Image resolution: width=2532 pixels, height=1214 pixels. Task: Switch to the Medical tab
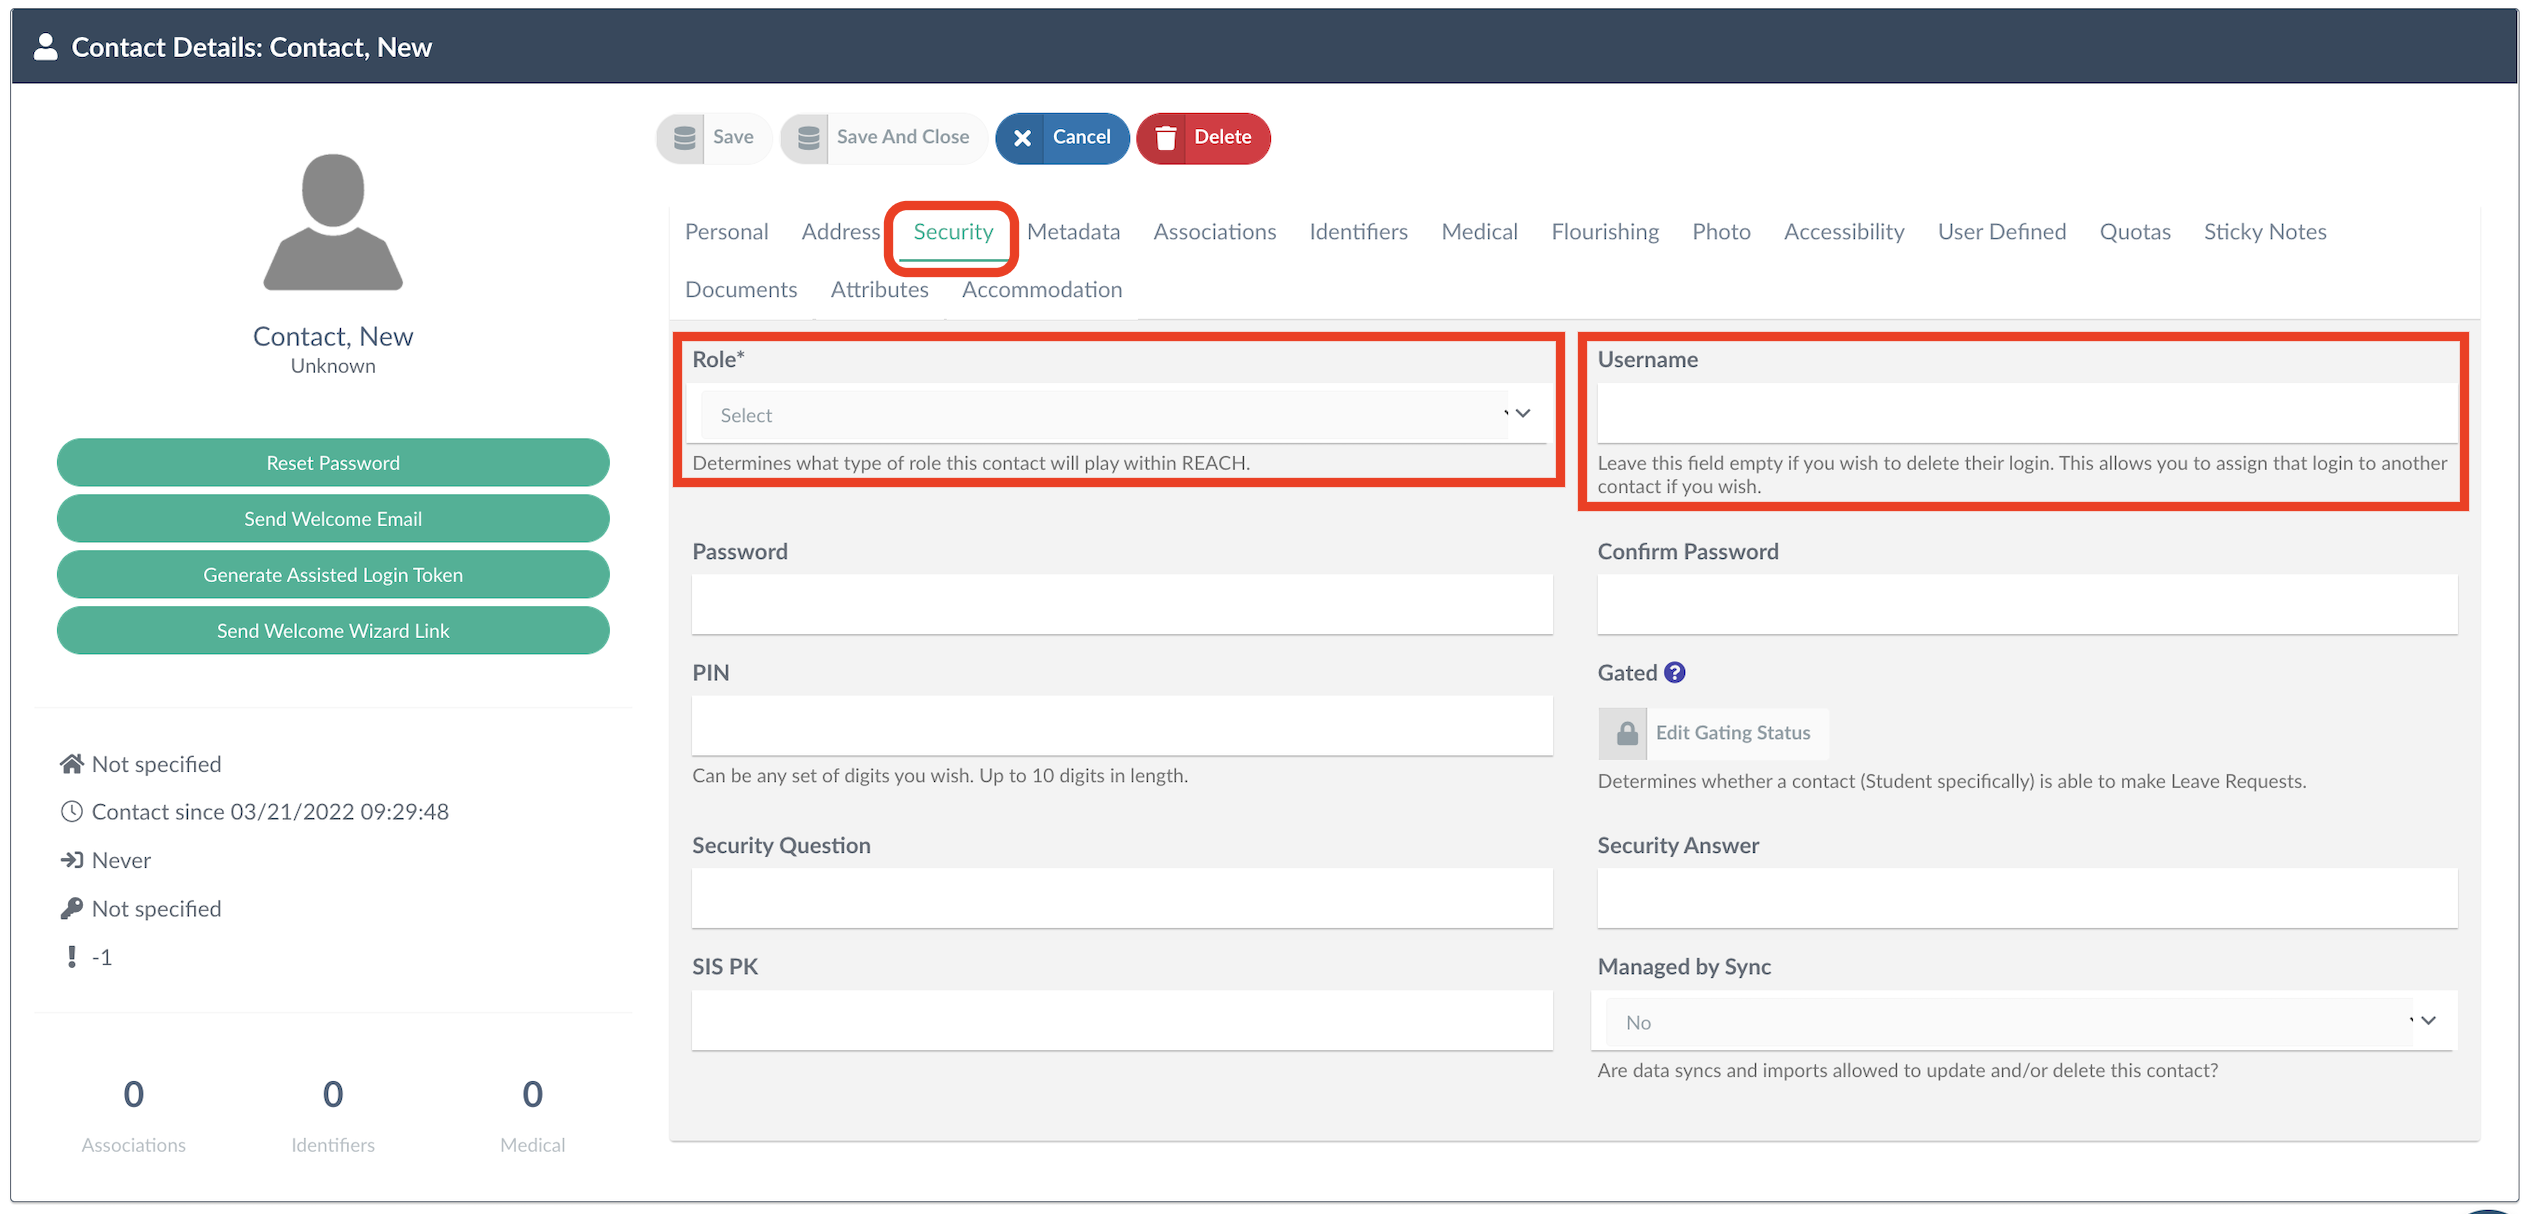pos(1478,232)
